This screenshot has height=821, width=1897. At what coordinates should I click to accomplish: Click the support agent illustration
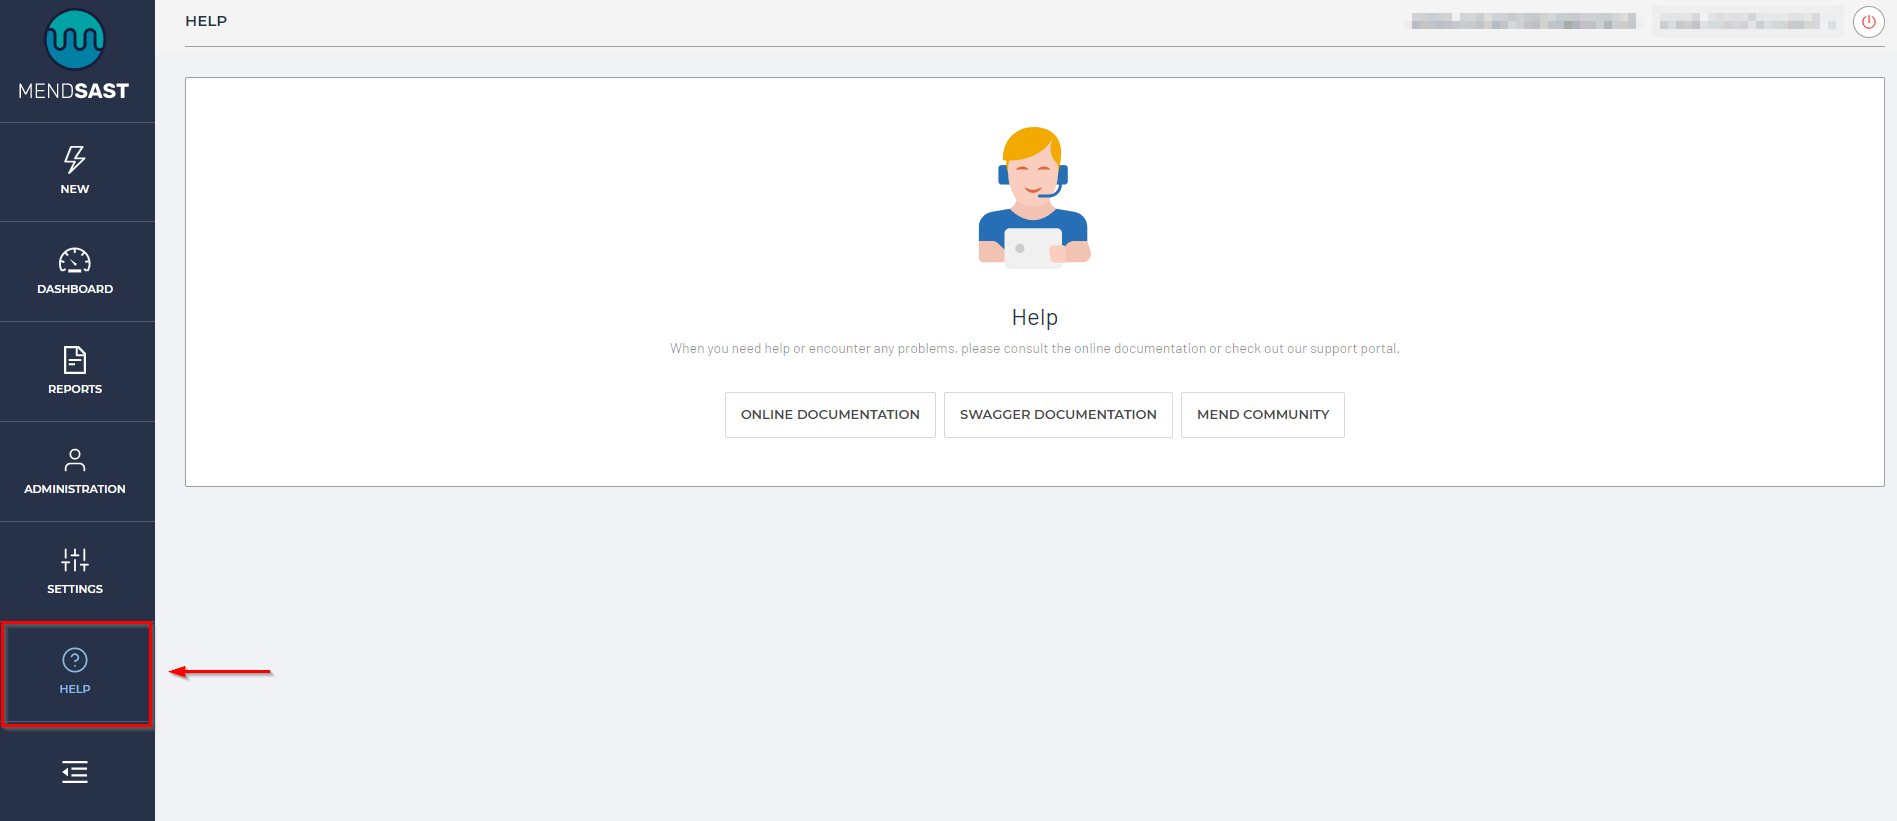[x=1034, y=197]
